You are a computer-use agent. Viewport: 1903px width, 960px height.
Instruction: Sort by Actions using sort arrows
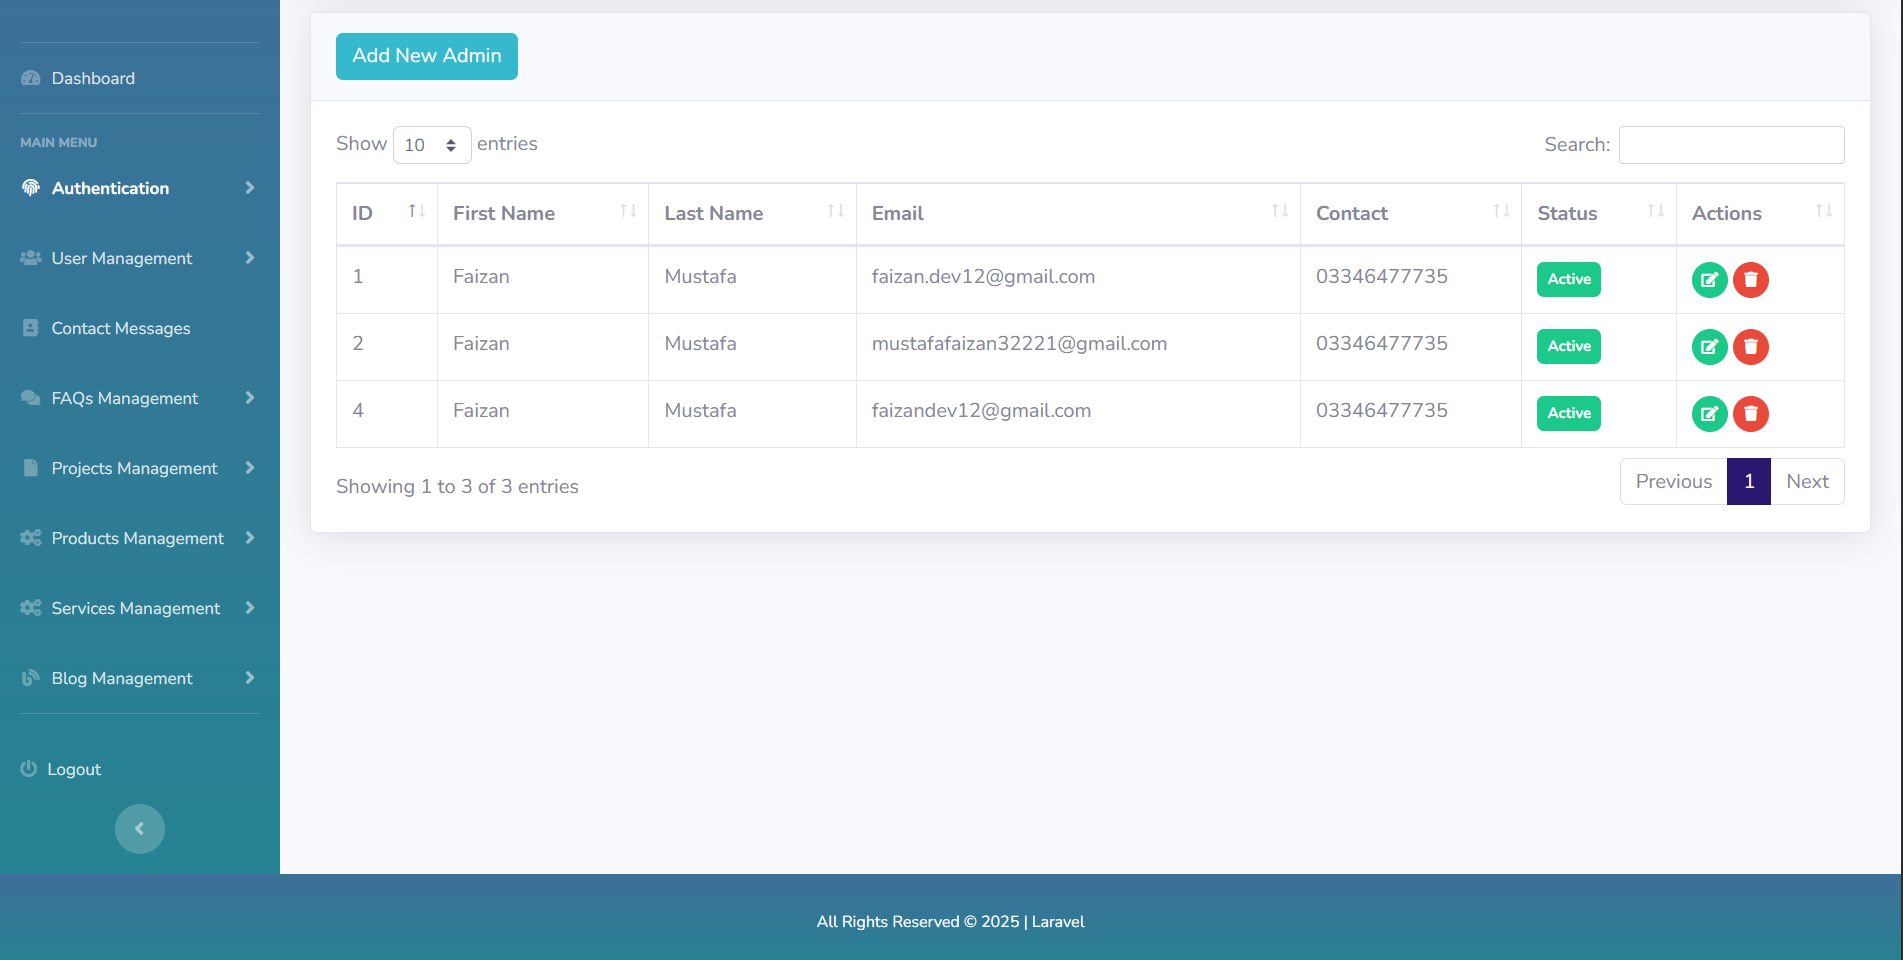(1824, 211)
